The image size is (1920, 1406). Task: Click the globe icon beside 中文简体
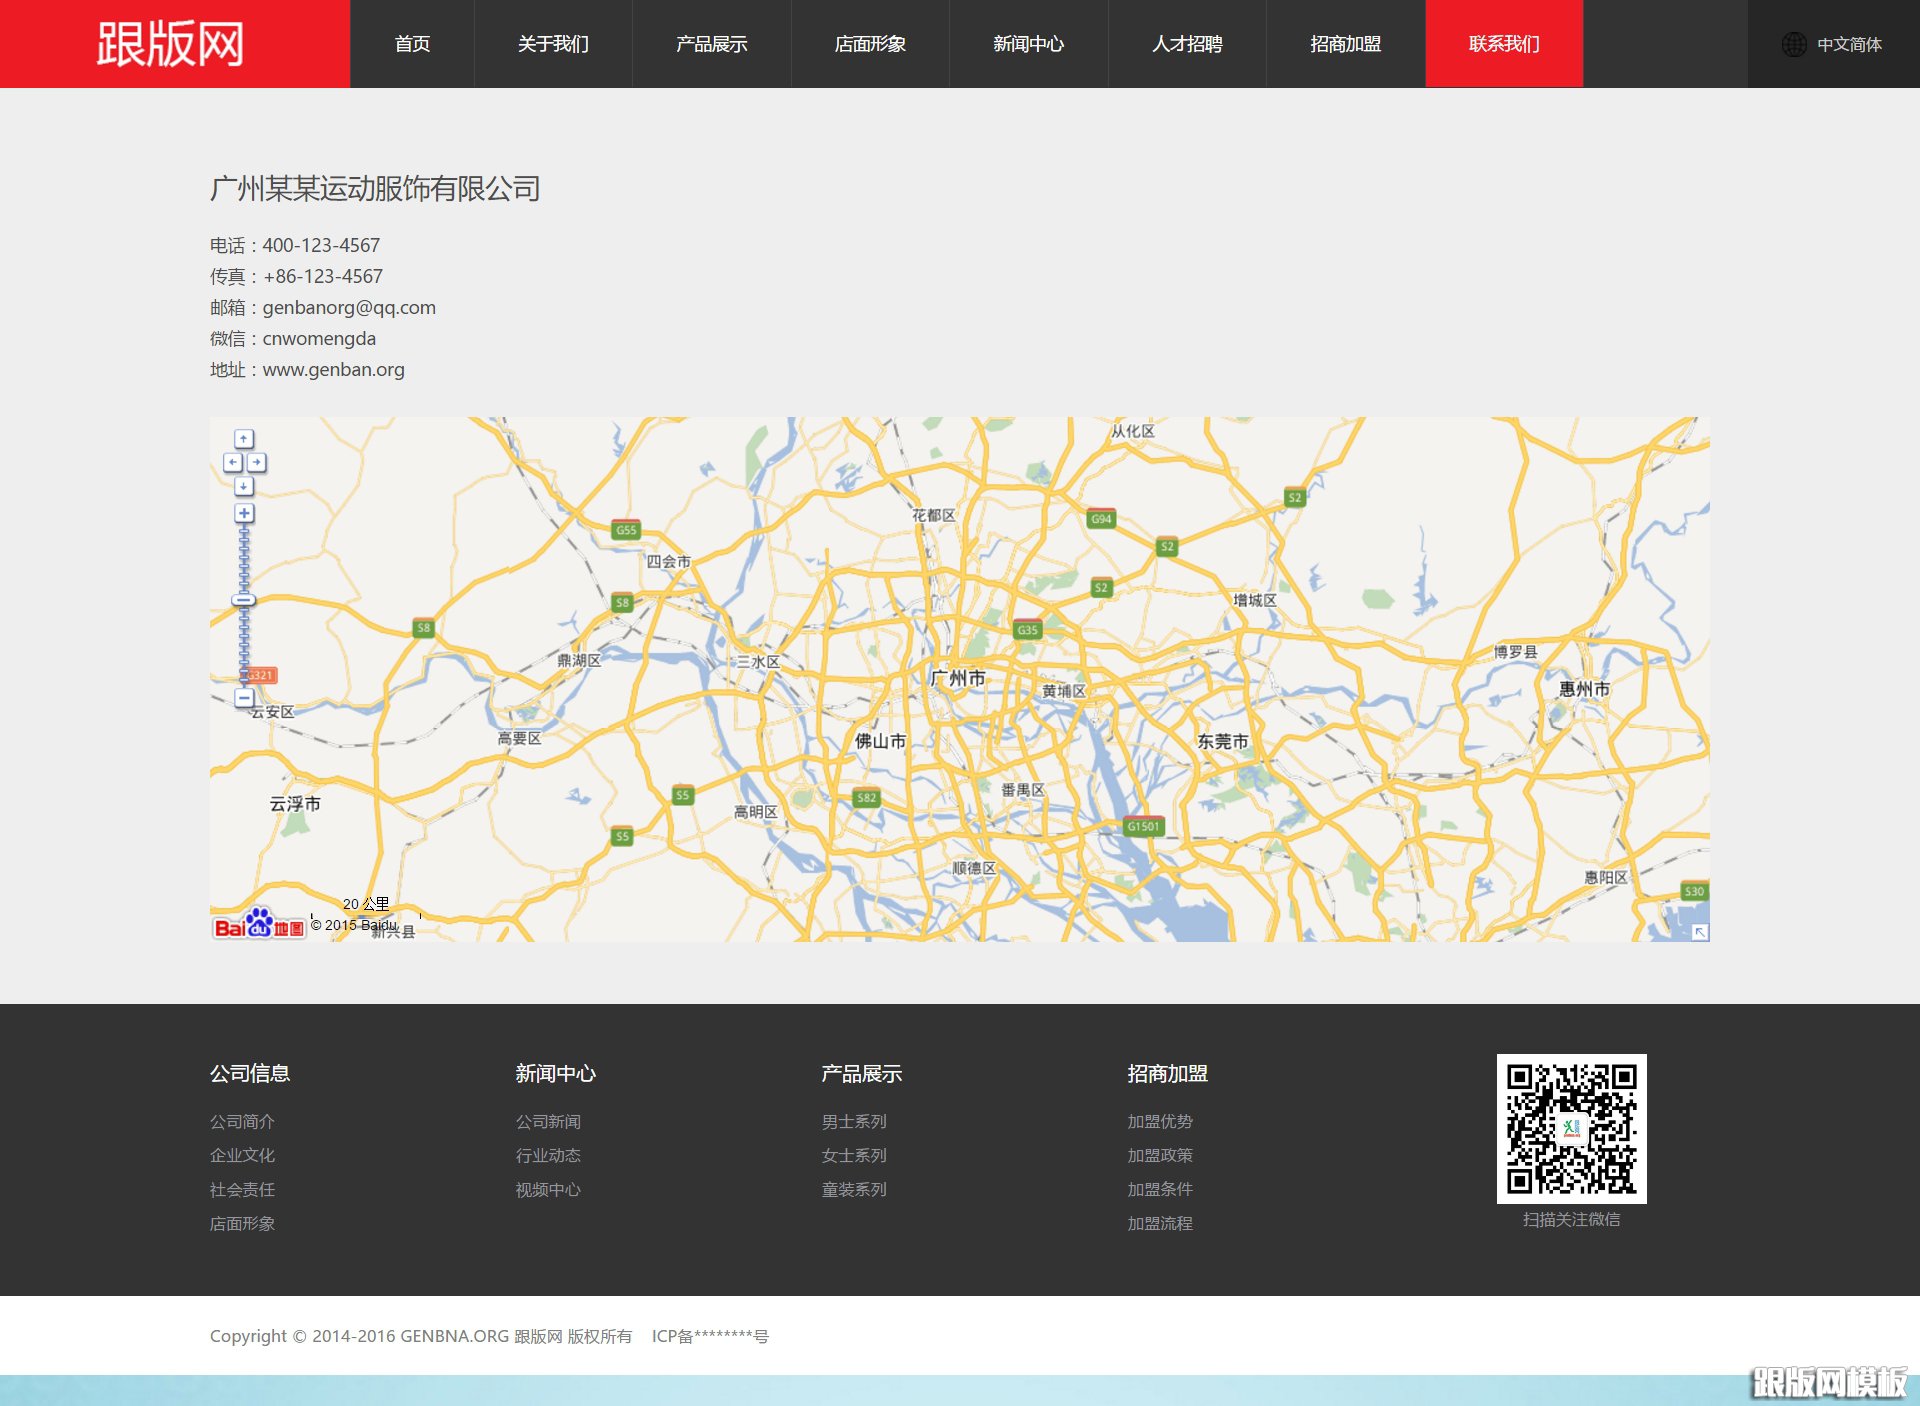click(x=1794, y=45)
